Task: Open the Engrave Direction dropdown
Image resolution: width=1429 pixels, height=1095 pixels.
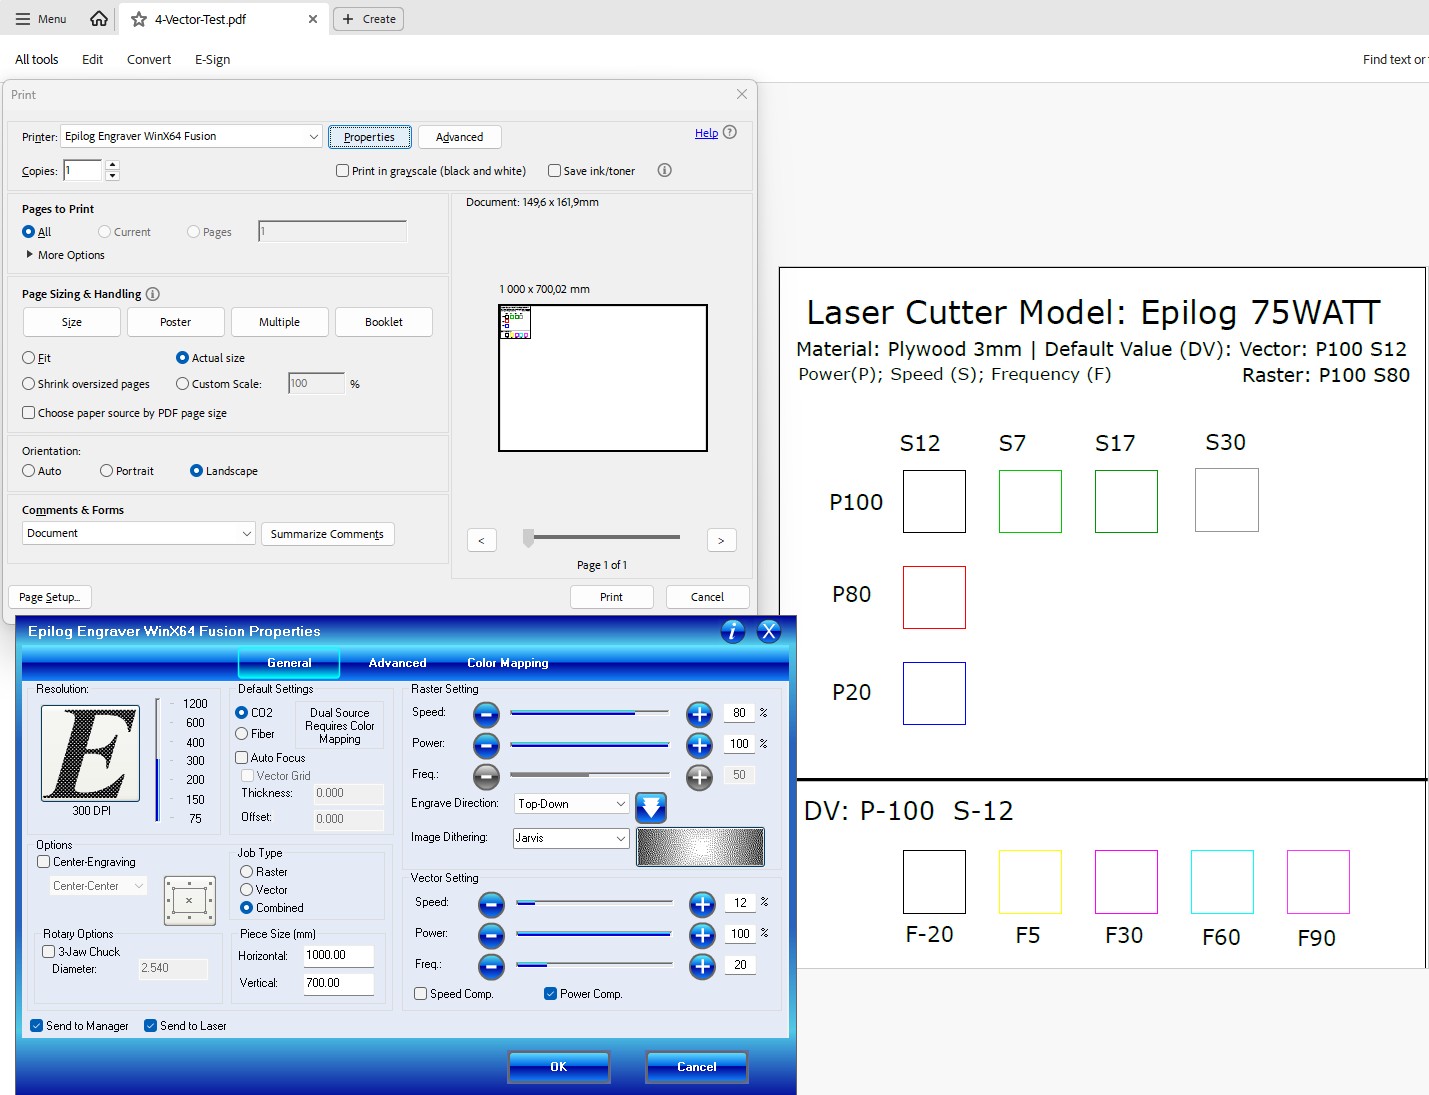Action: [570, 803]
